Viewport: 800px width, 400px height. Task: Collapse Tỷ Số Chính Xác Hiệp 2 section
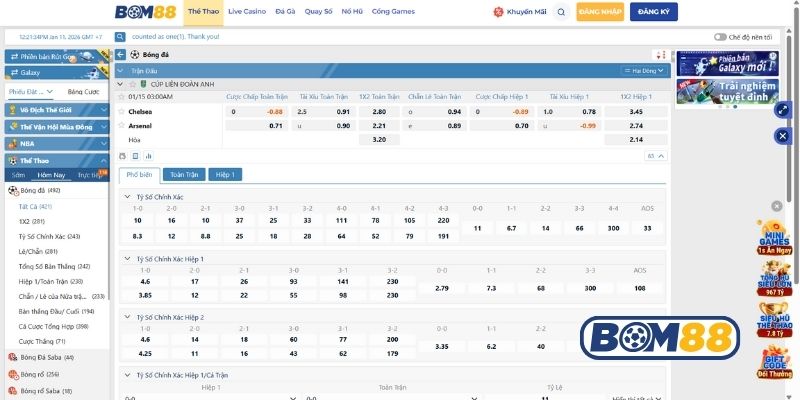[x=128, y=317]
